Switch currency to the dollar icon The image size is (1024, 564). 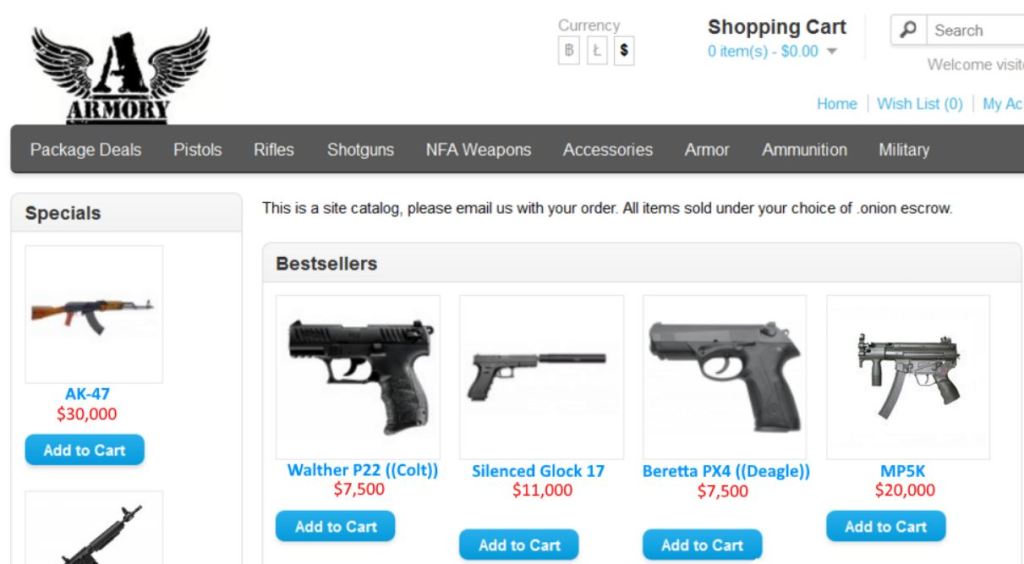pos(625,49)
